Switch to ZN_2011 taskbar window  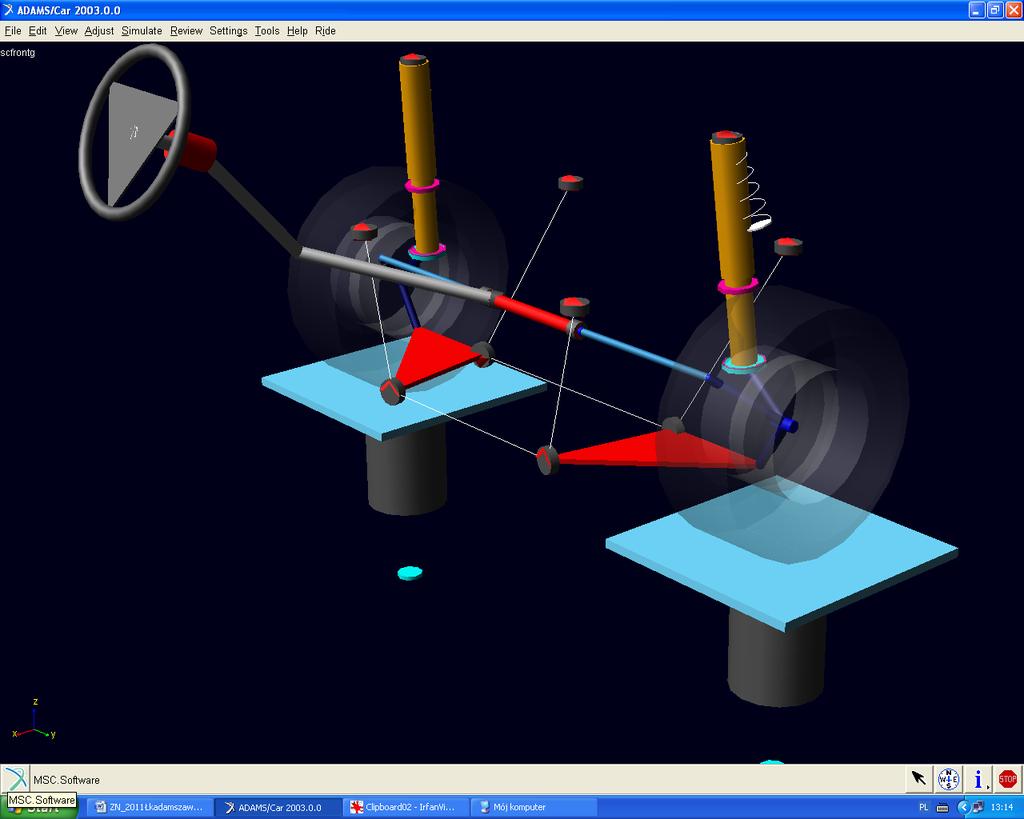coord(150,807)
